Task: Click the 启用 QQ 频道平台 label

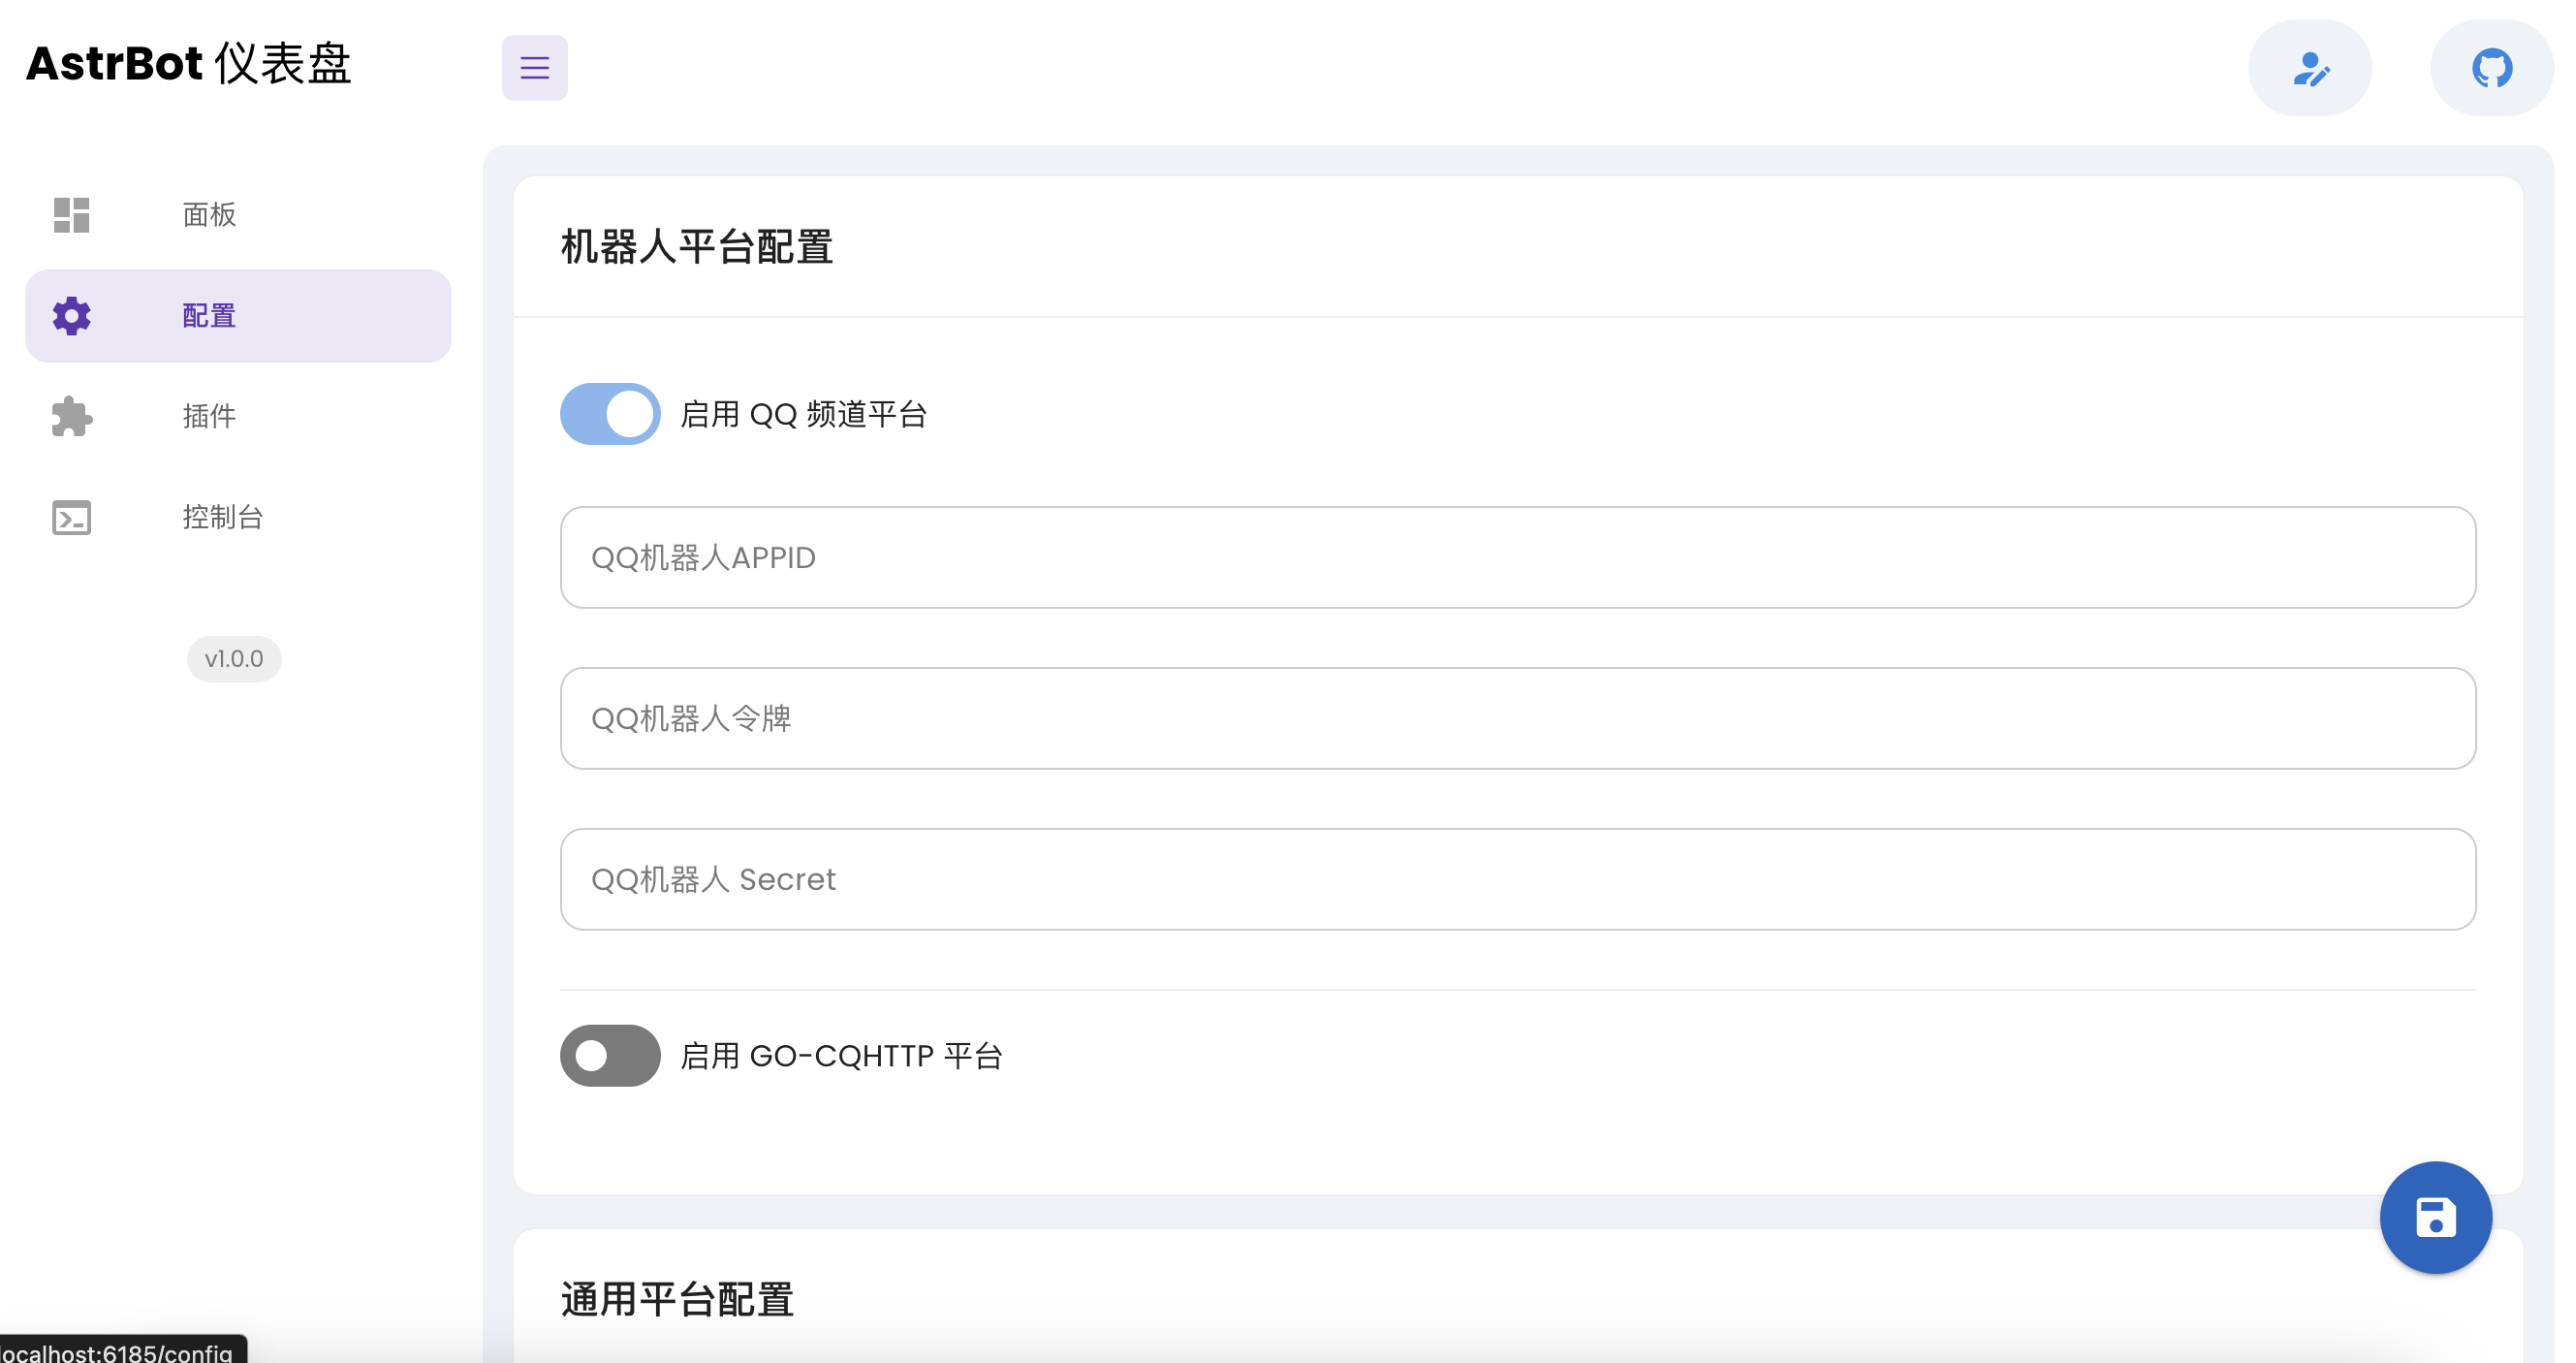Action: tap(804, 414)
